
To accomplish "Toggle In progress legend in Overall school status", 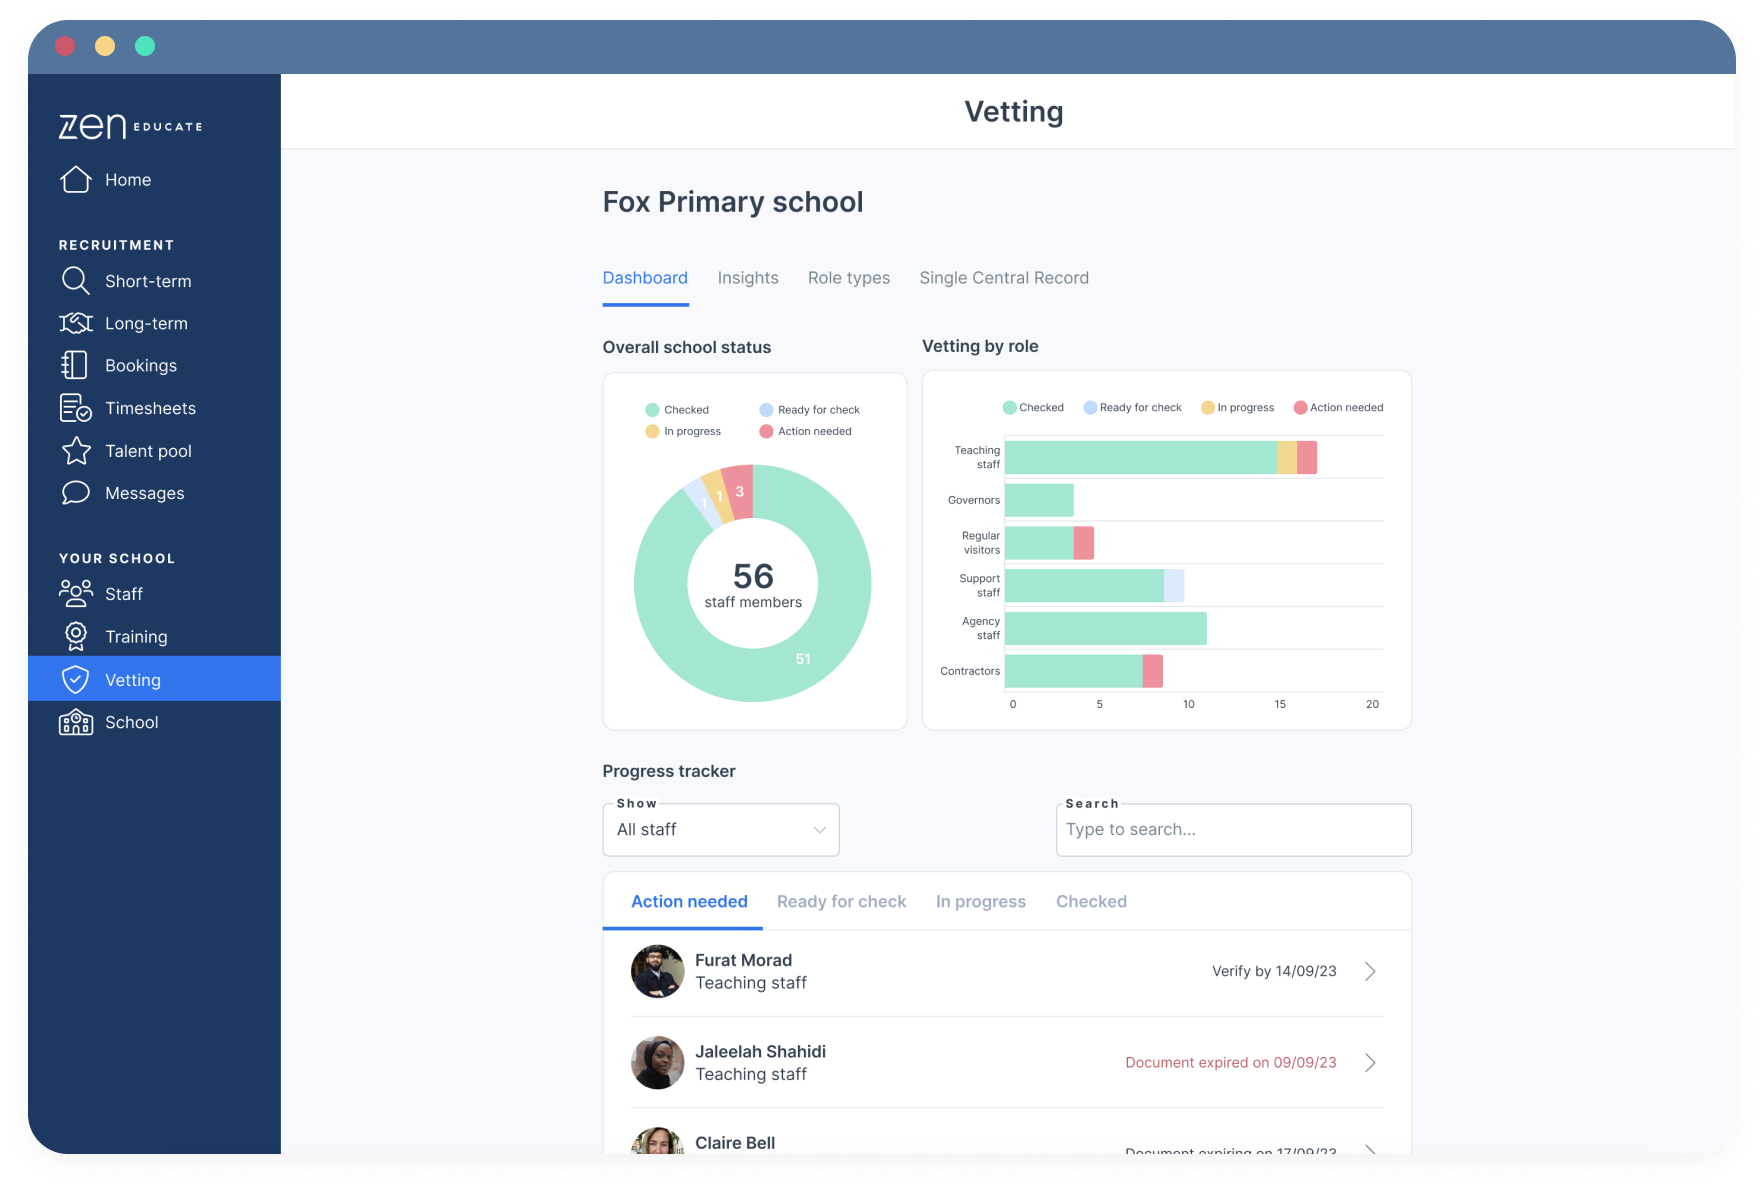I will 683,432.
